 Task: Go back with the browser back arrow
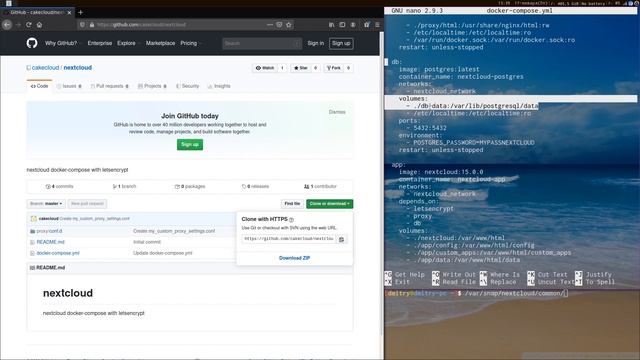7,24
